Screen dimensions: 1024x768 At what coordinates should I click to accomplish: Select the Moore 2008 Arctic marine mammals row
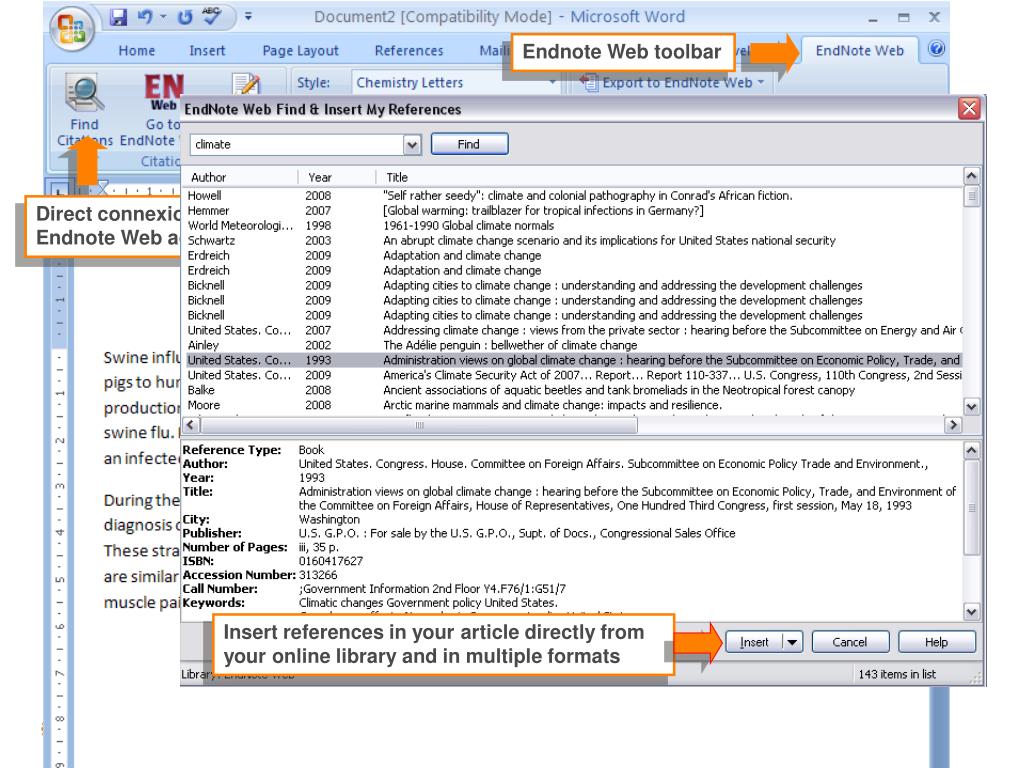point(573,405)
